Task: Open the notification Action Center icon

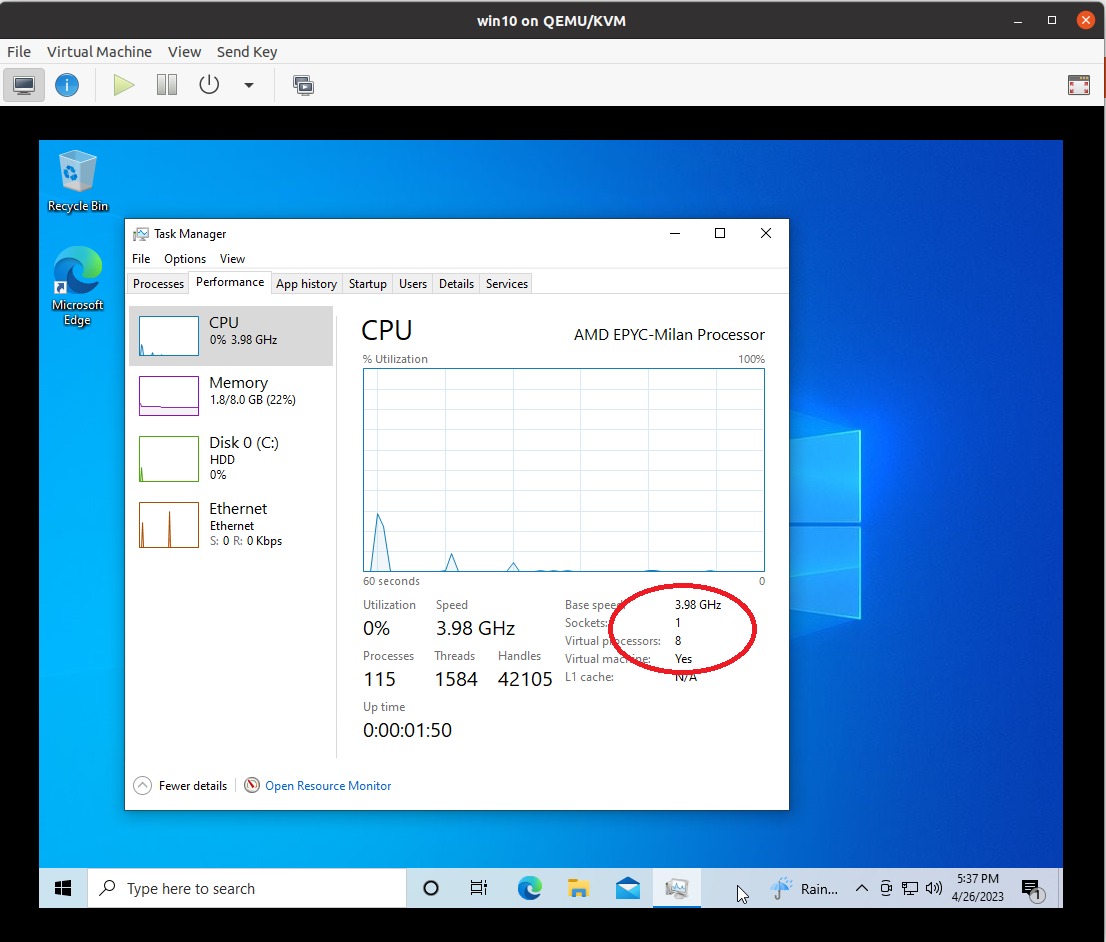Action: click(1032, 889)
